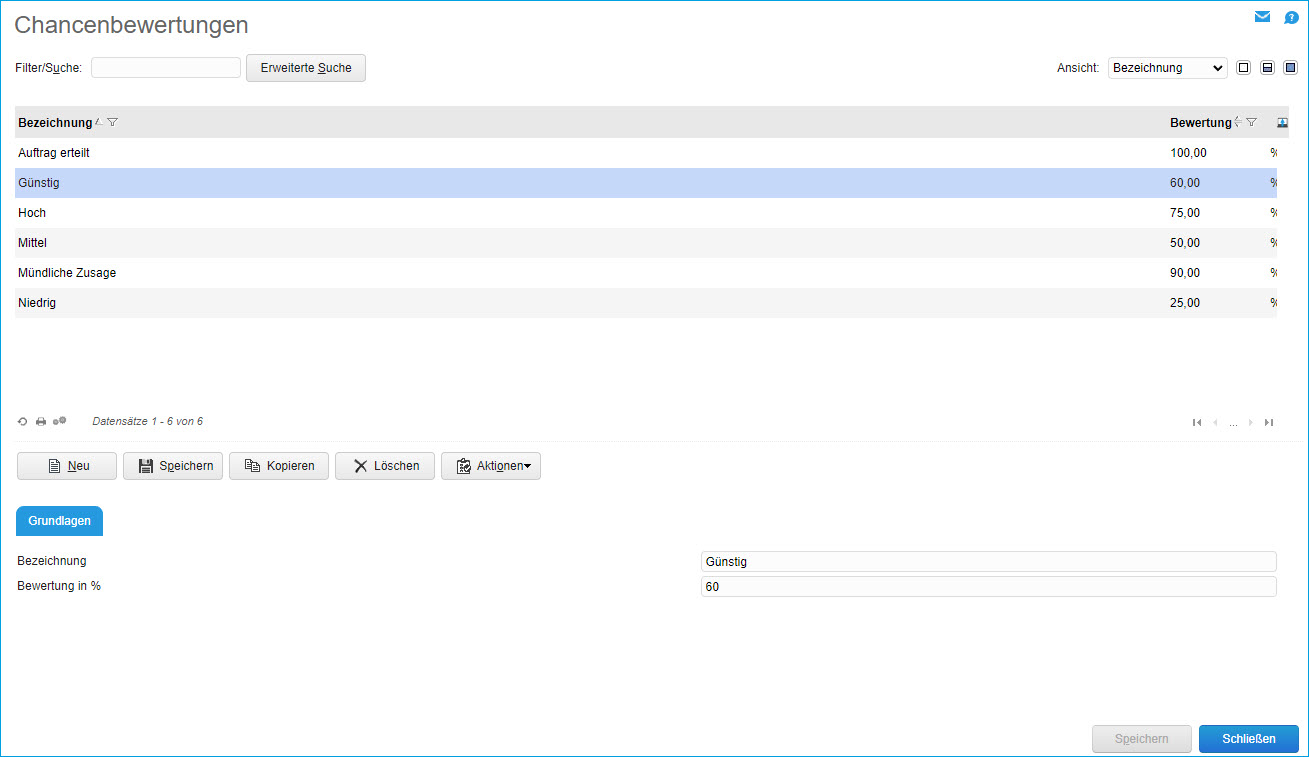Select the Günstig row in the table

point(646,183)
